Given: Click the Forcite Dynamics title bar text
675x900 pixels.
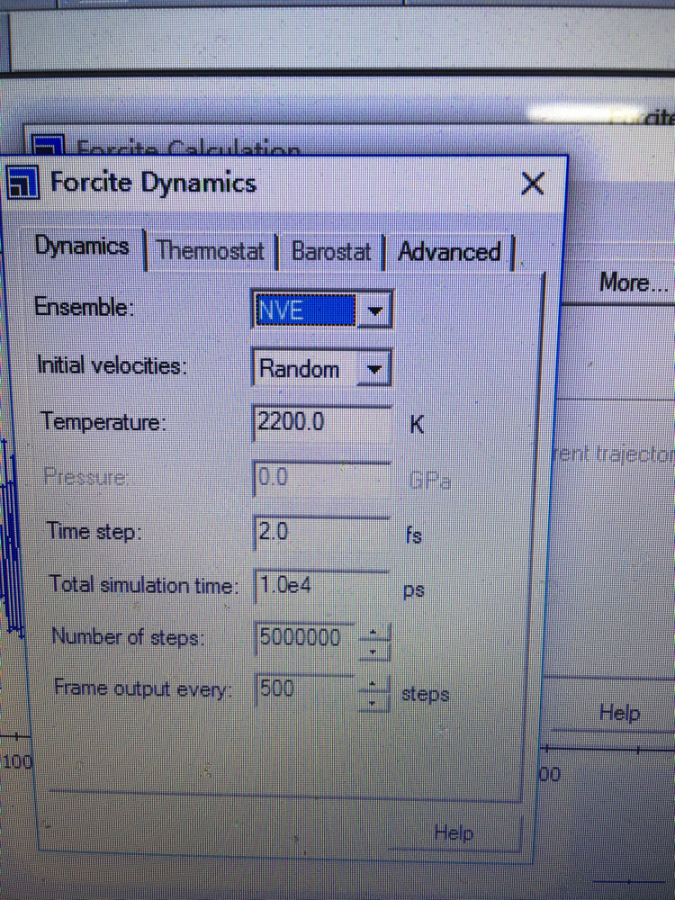Looking at the screenshot, I should [153, 183].
